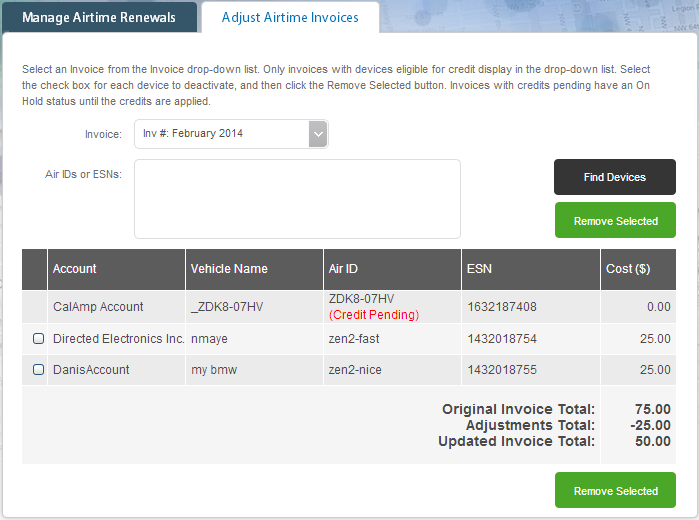Click the lower Remove Selected button

(615, 490)
